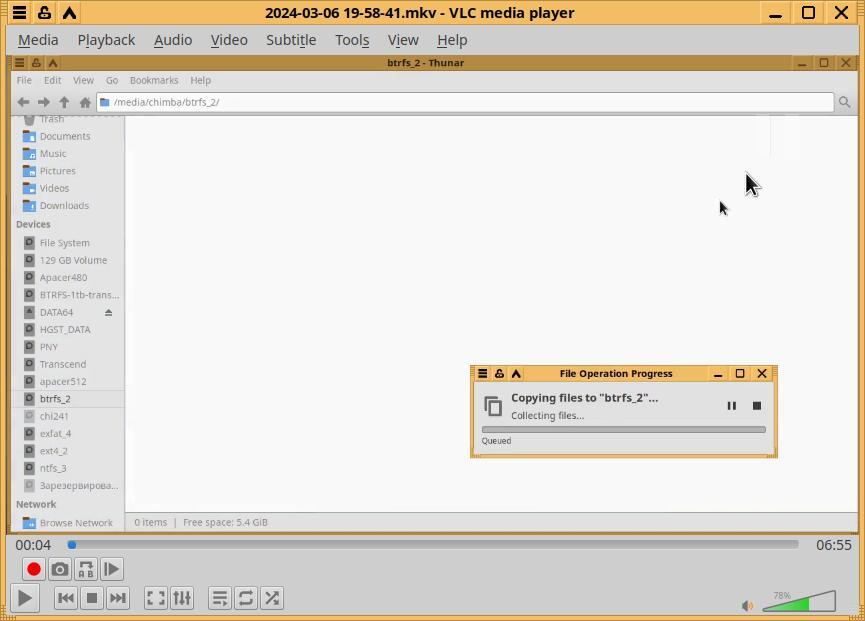This screenshot has height=621, width=865.
Task: Open VLC Media menu
Action: (38, 40)
